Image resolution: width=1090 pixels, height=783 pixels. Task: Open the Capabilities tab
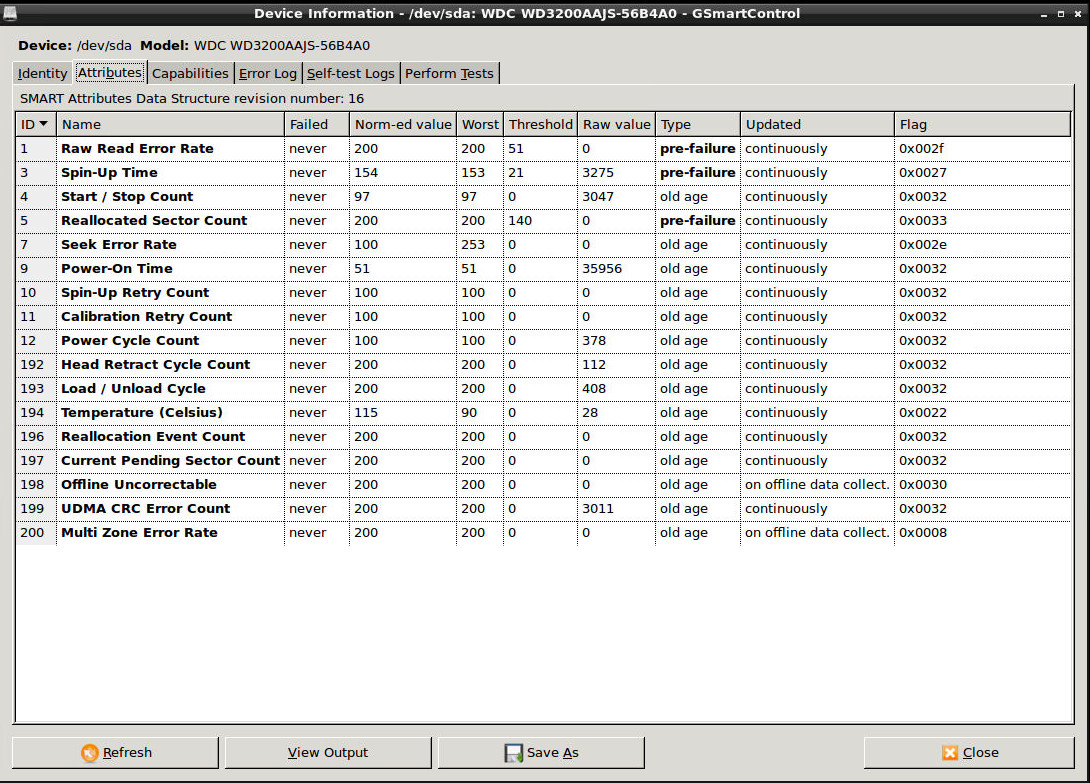pyautogui.click(x=190, y=73)
